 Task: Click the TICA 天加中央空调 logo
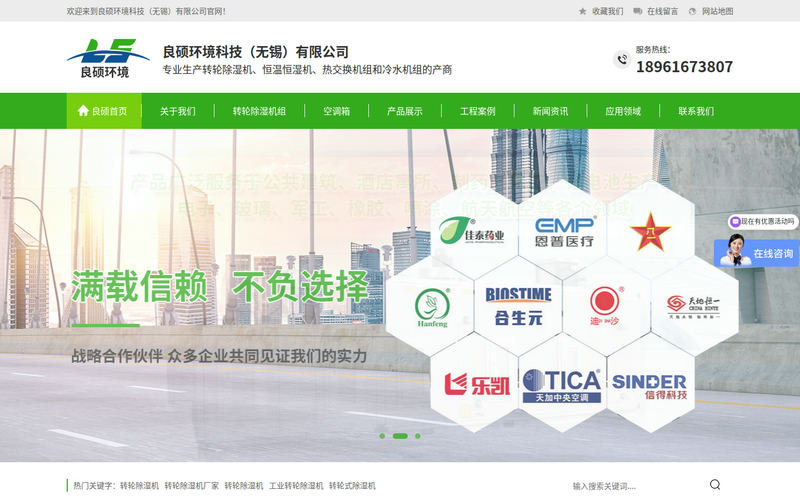pyautogui.click(x=562, y=385)
